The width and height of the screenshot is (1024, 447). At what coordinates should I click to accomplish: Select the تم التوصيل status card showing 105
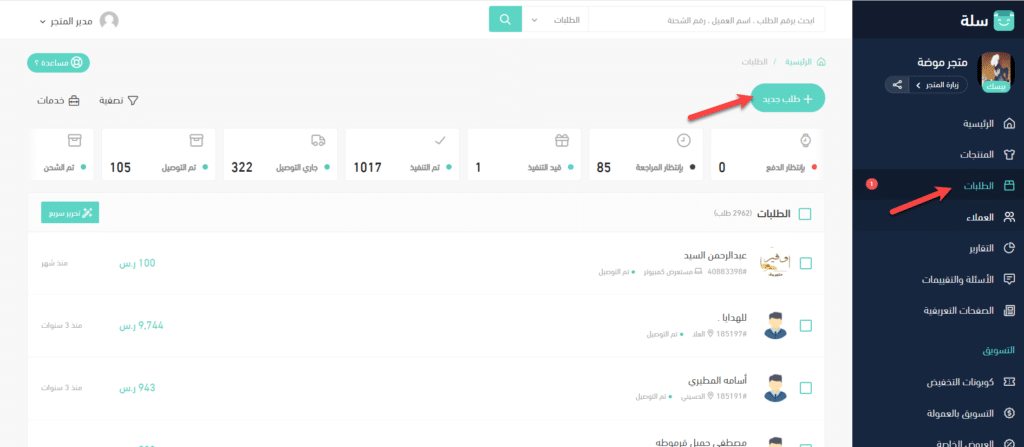pos(159,154)
